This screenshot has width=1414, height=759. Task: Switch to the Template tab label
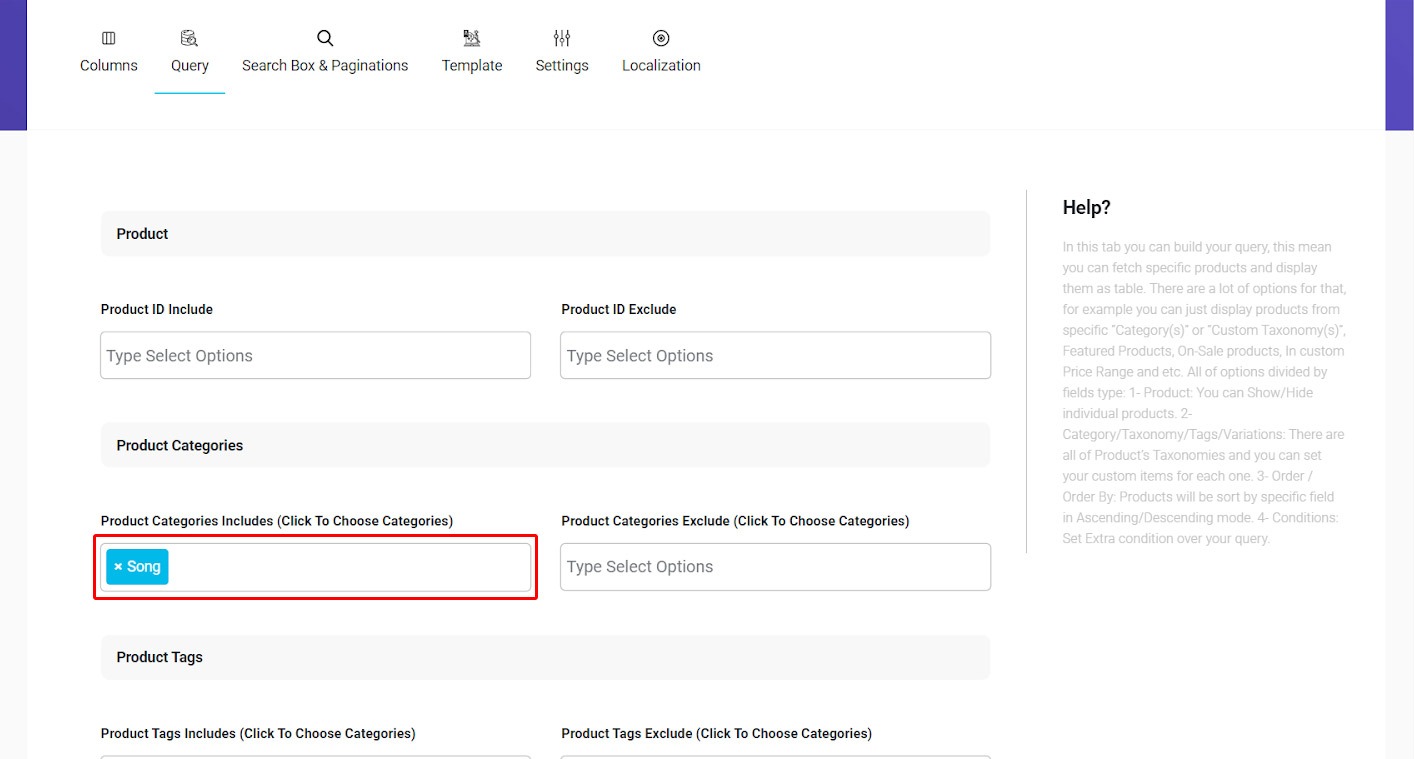[472, 65]
